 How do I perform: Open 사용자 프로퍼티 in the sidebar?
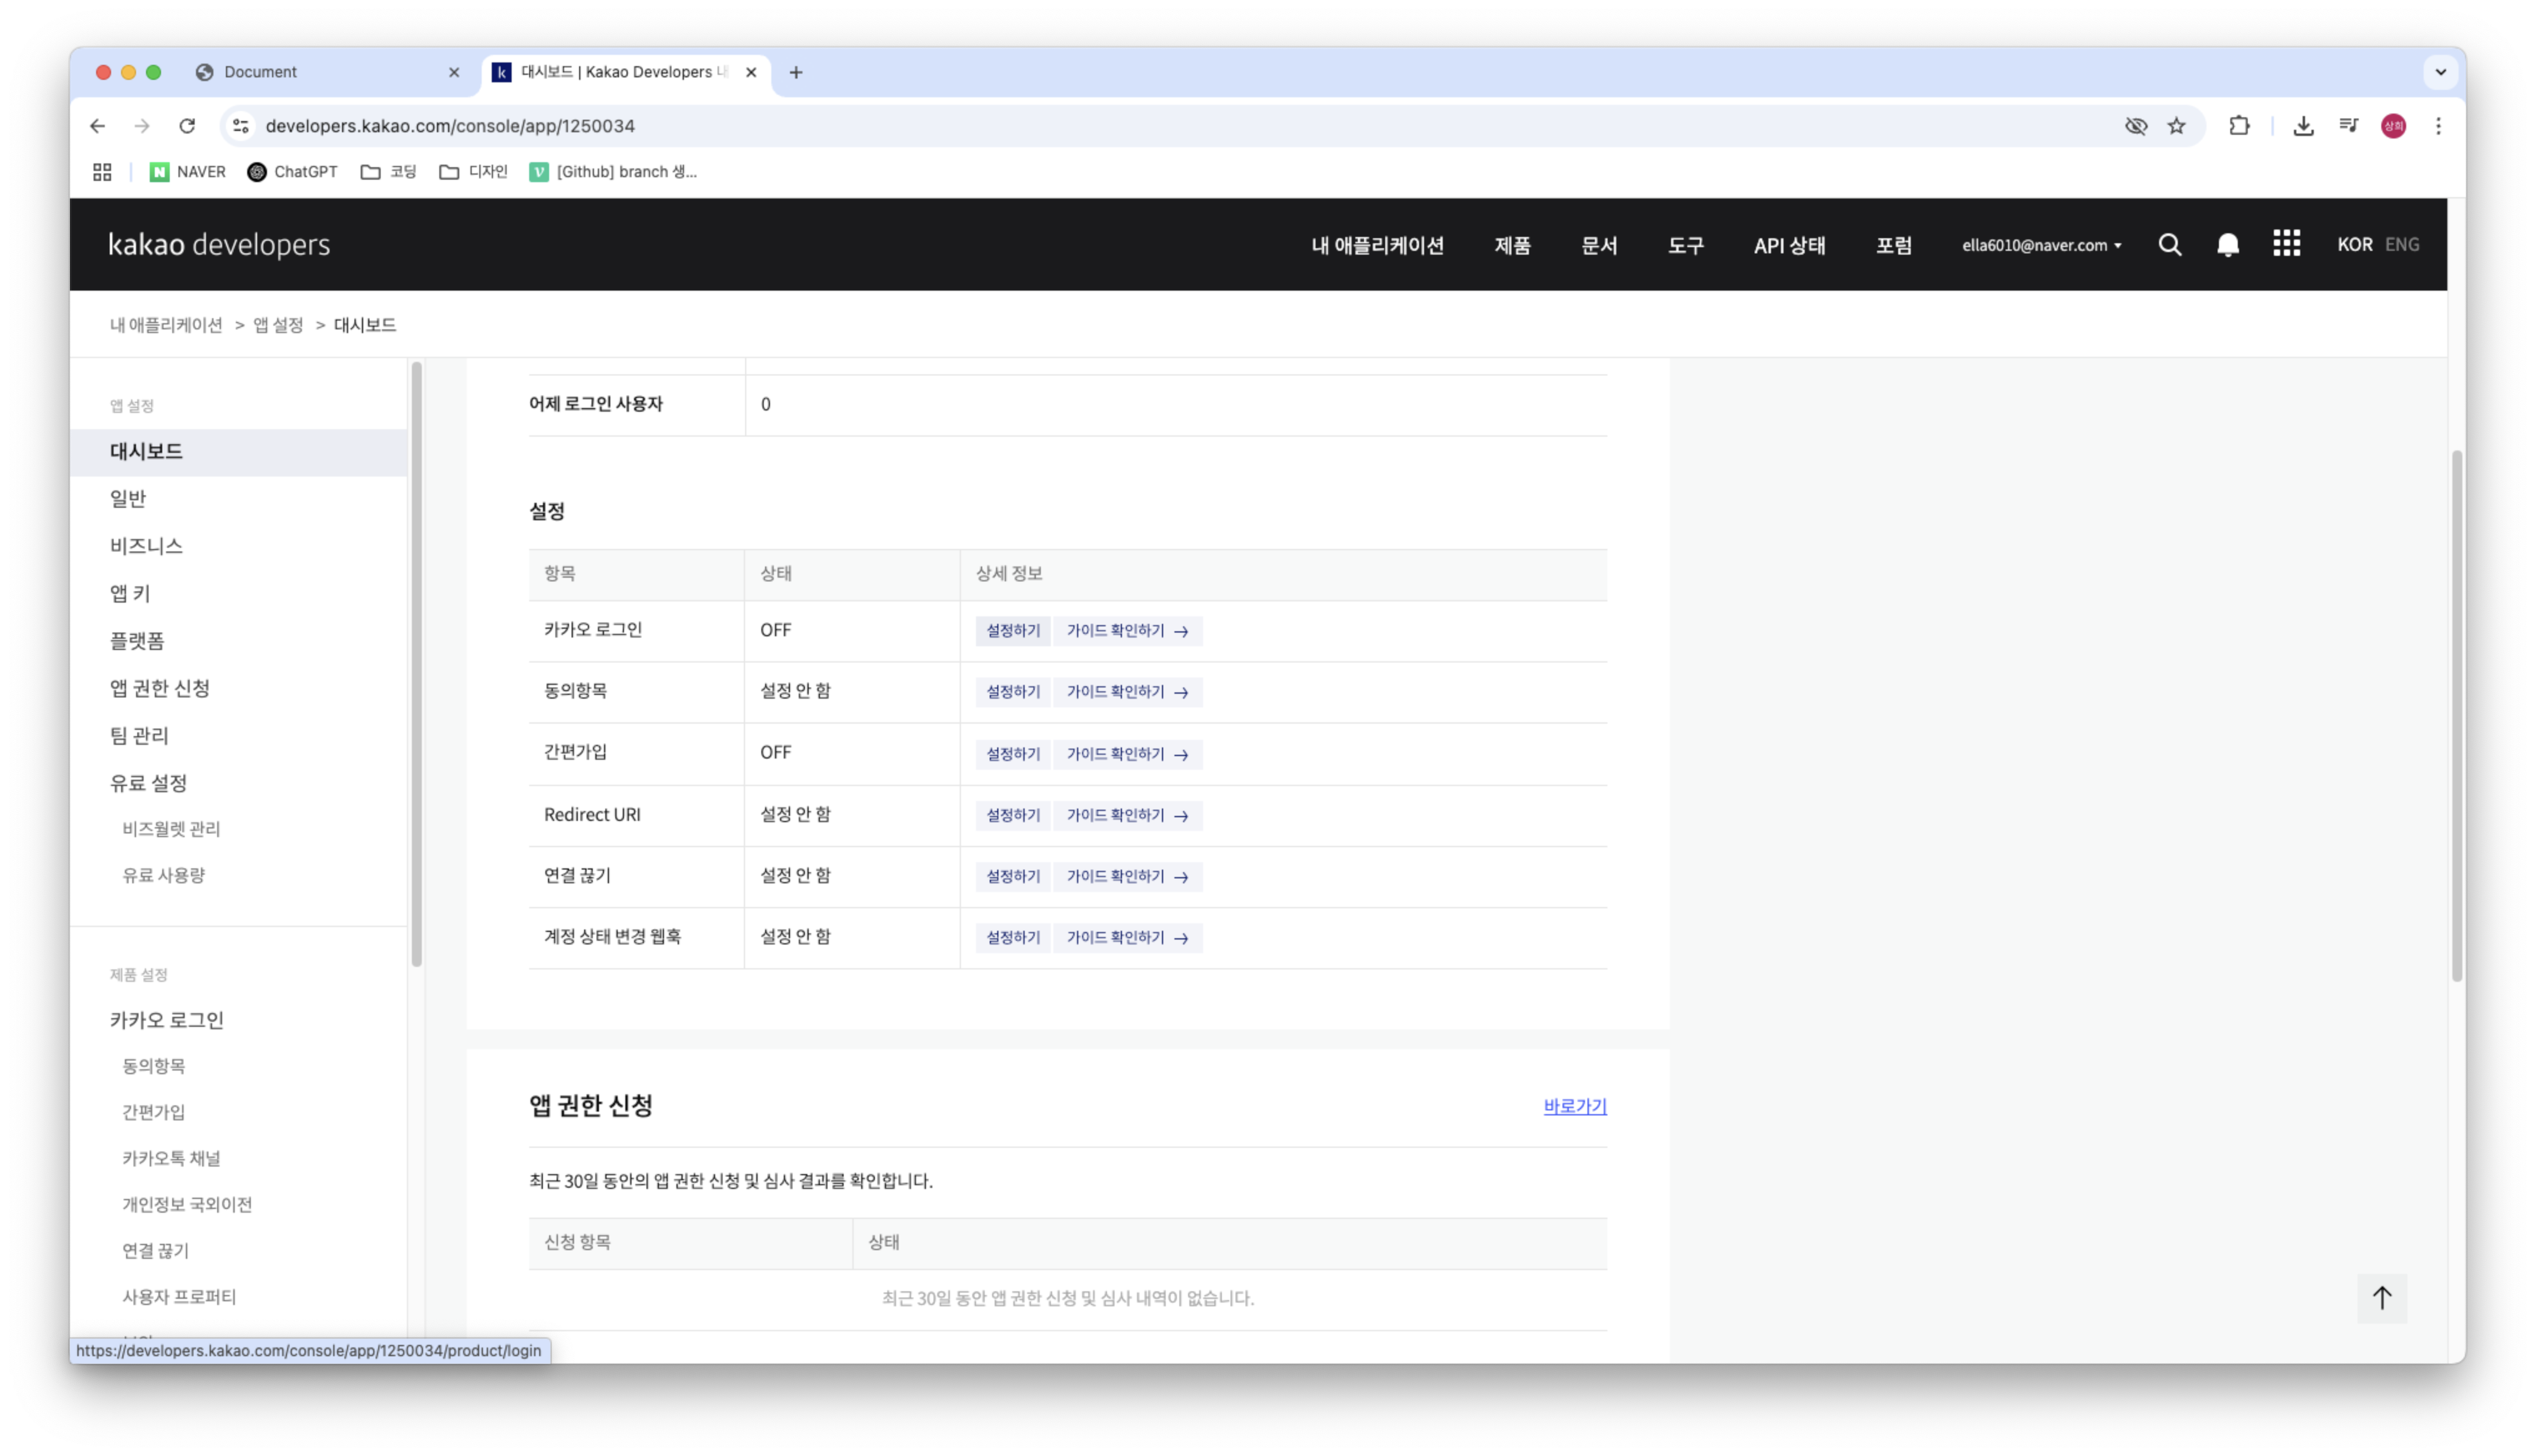point(179,1297)
